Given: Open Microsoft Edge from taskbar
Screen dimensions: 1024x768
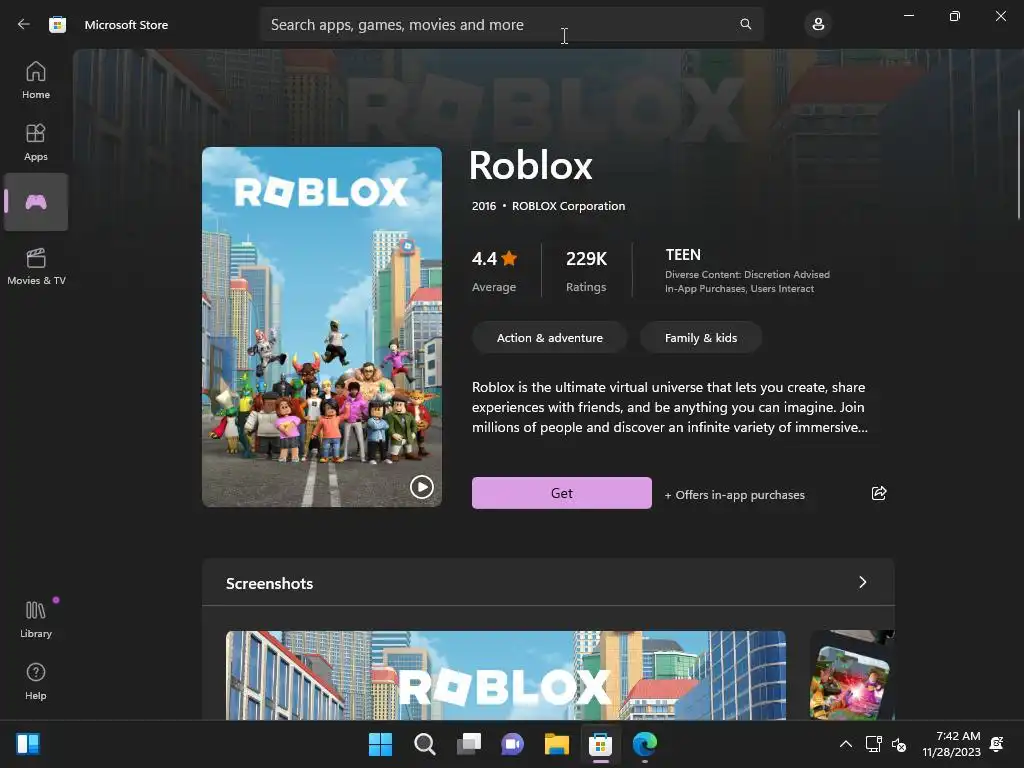Looking at the screenshot, I should (x=645, y=744).
